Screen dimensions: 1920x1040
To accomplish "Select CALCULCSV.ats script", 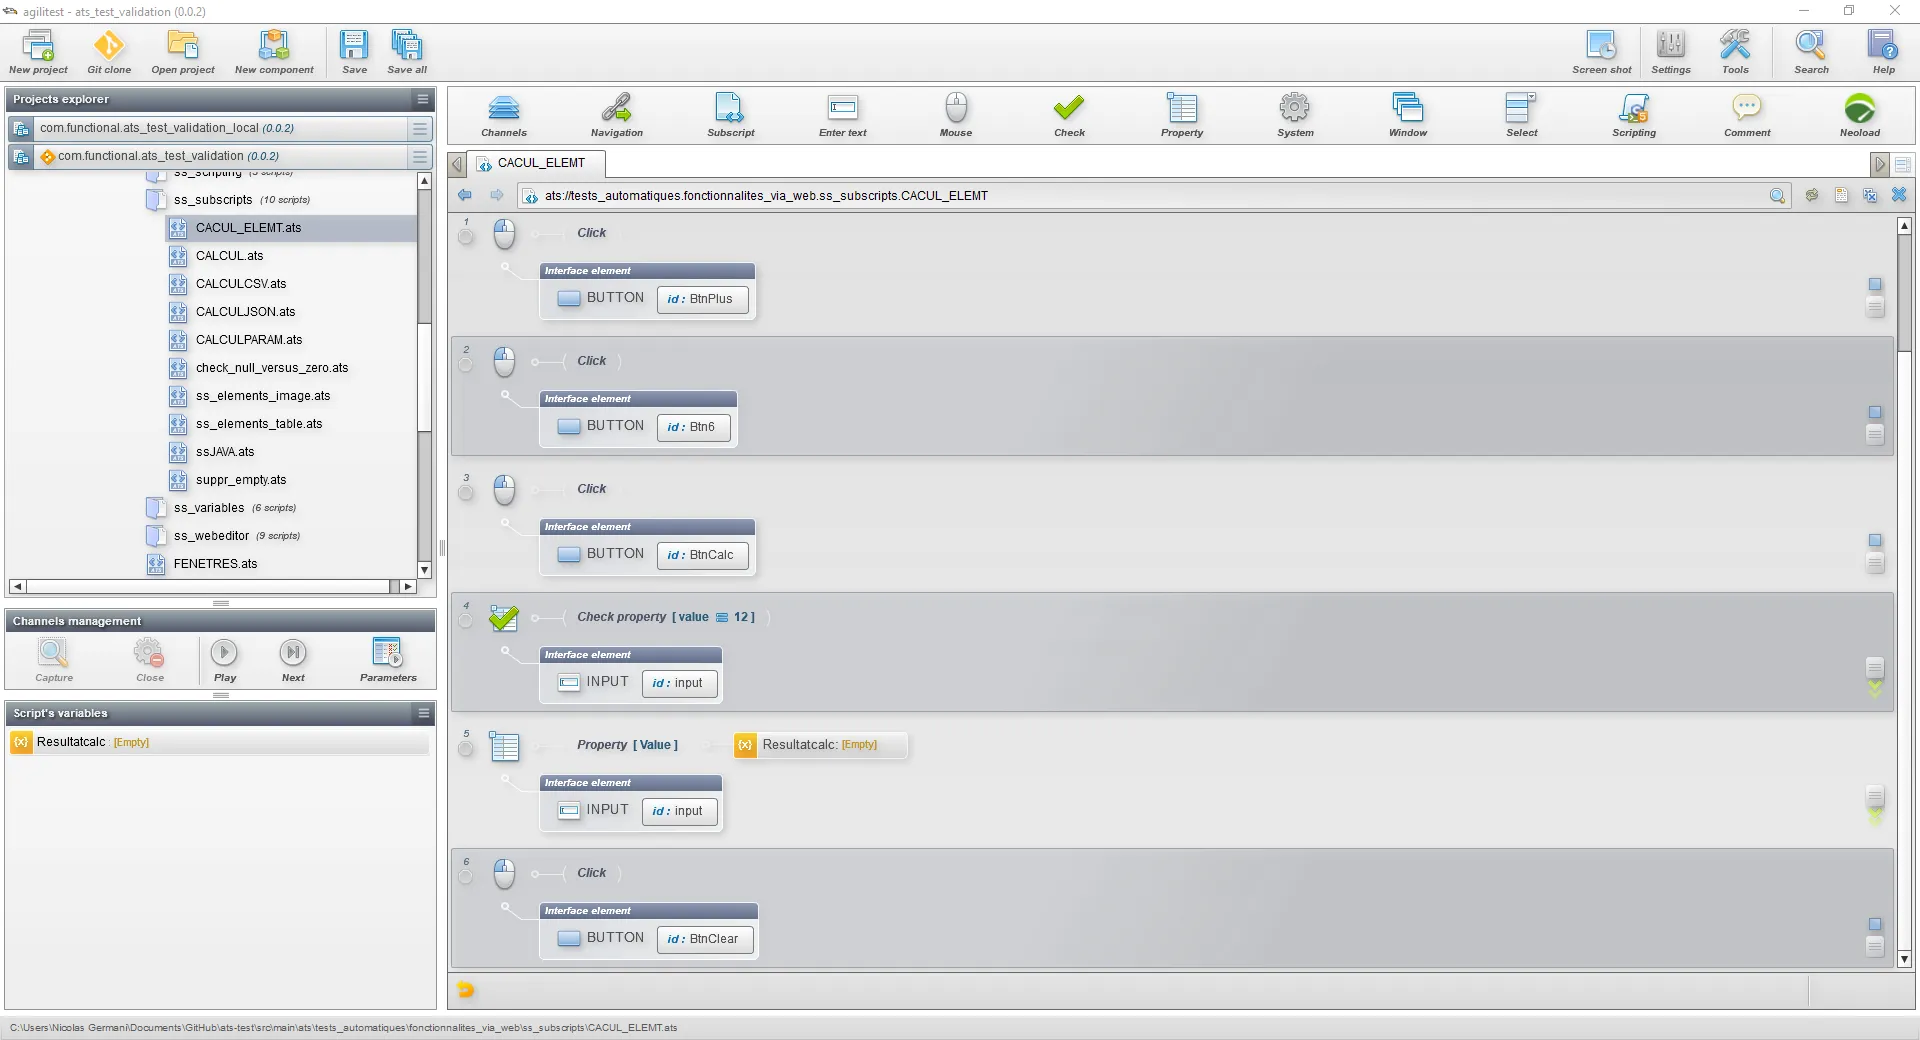I will point(240,284).
